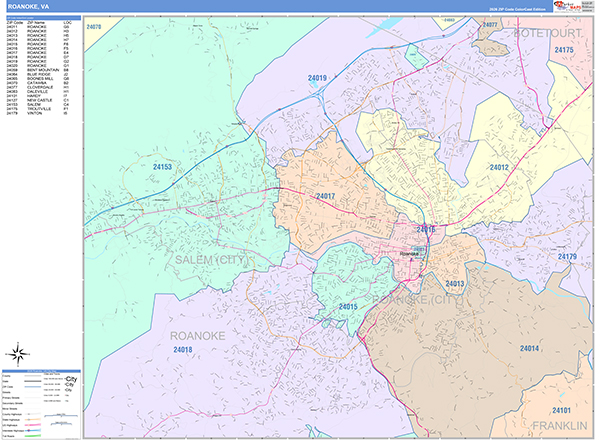Select NEW CASTLE row in ZIP index
600x440 pixels.
tap(40, 100)
